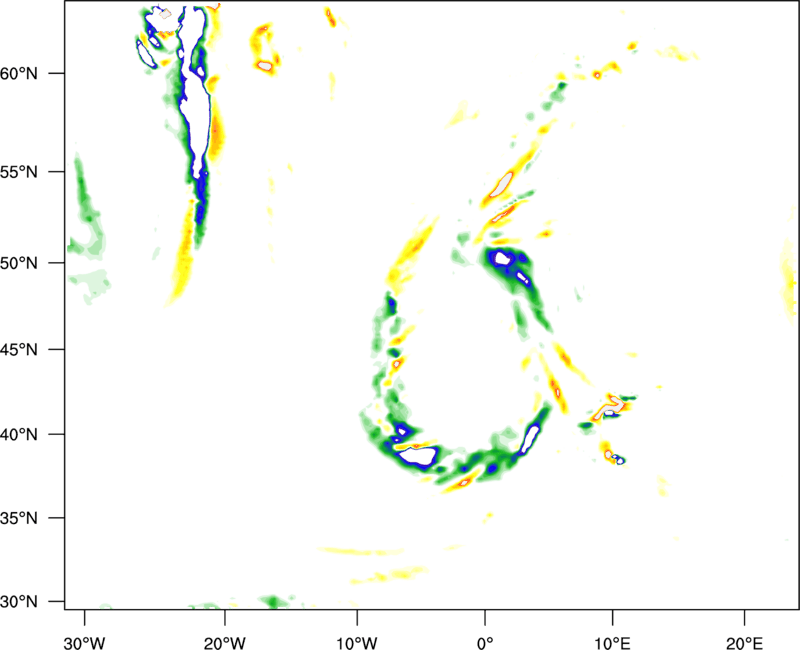
Task: Click the 50°N latitude label
Action: [19, 263]
